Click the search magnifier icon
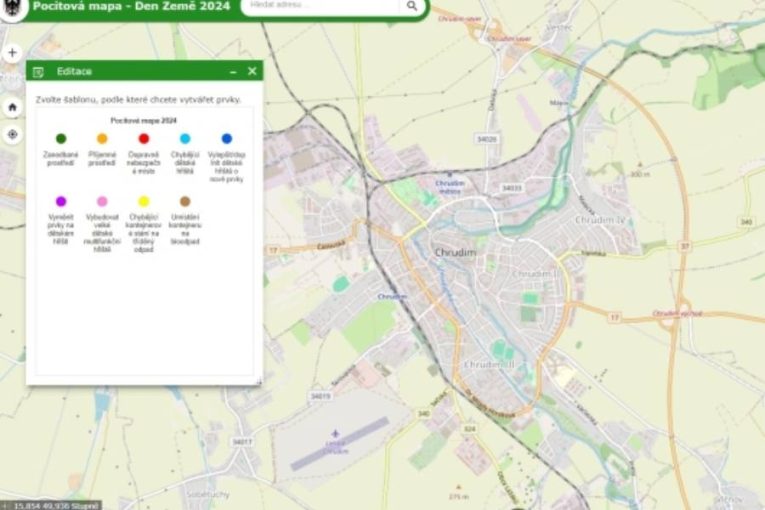This screenshot has height=510, width=765. [411, 6]
